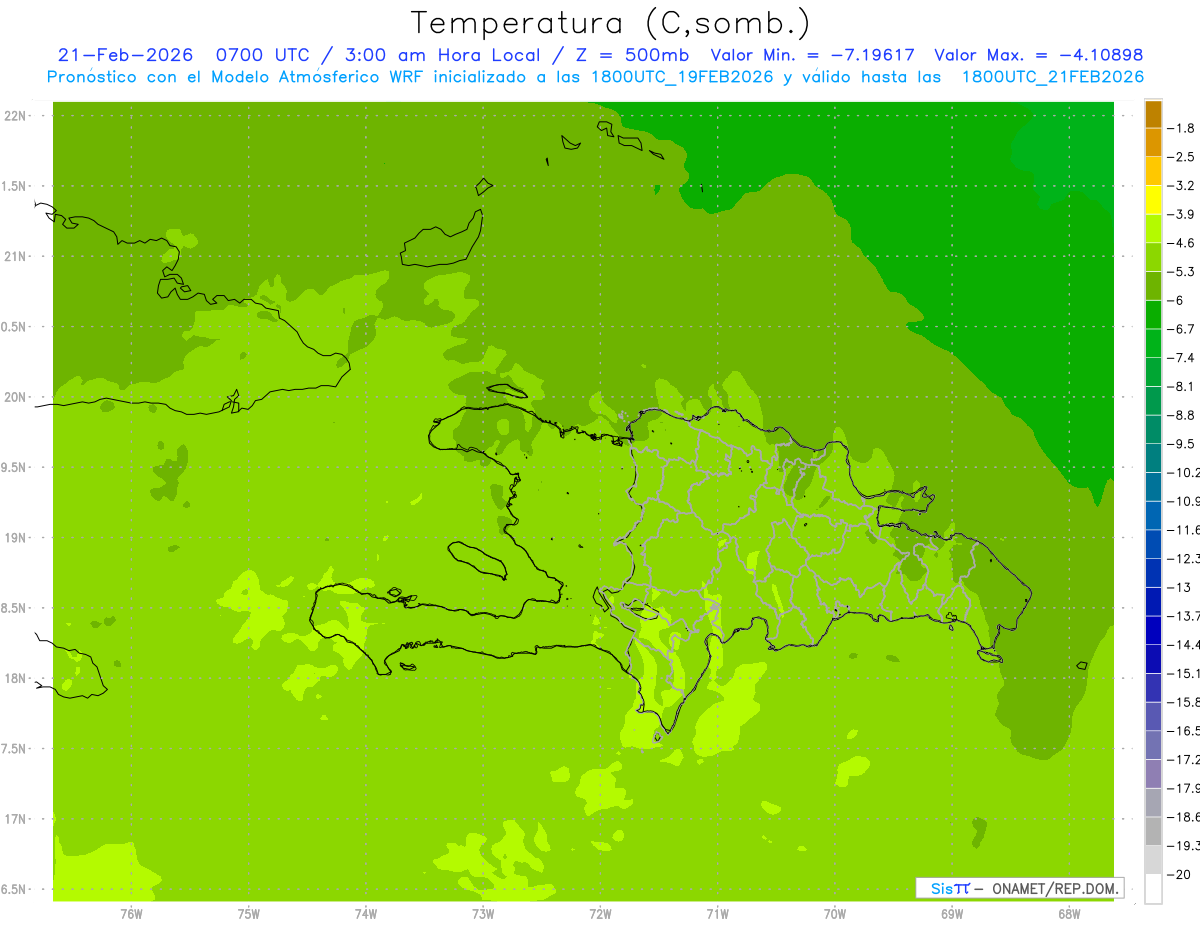Viewport: 1200px width, 927px height.
Task: Click the '0.5N' latitude label
Action: click(x=14, y=327)
